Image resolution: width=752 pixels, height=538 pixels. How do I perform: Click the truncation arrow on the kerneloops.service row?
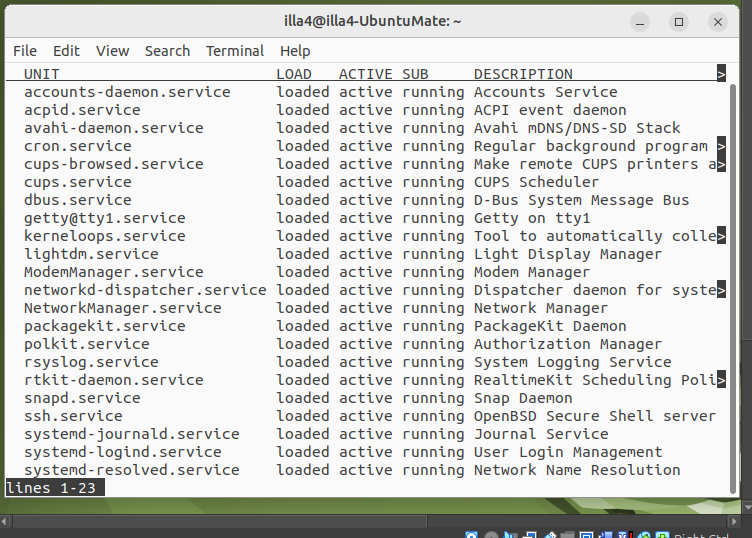pos(721,236)
